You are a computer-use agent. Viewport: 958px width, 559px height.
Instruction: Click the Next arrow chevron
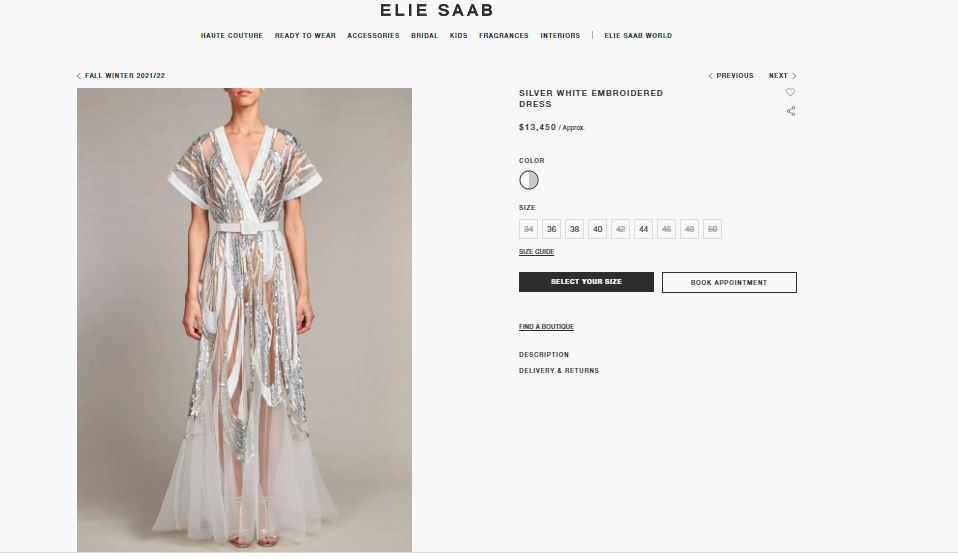794,76
